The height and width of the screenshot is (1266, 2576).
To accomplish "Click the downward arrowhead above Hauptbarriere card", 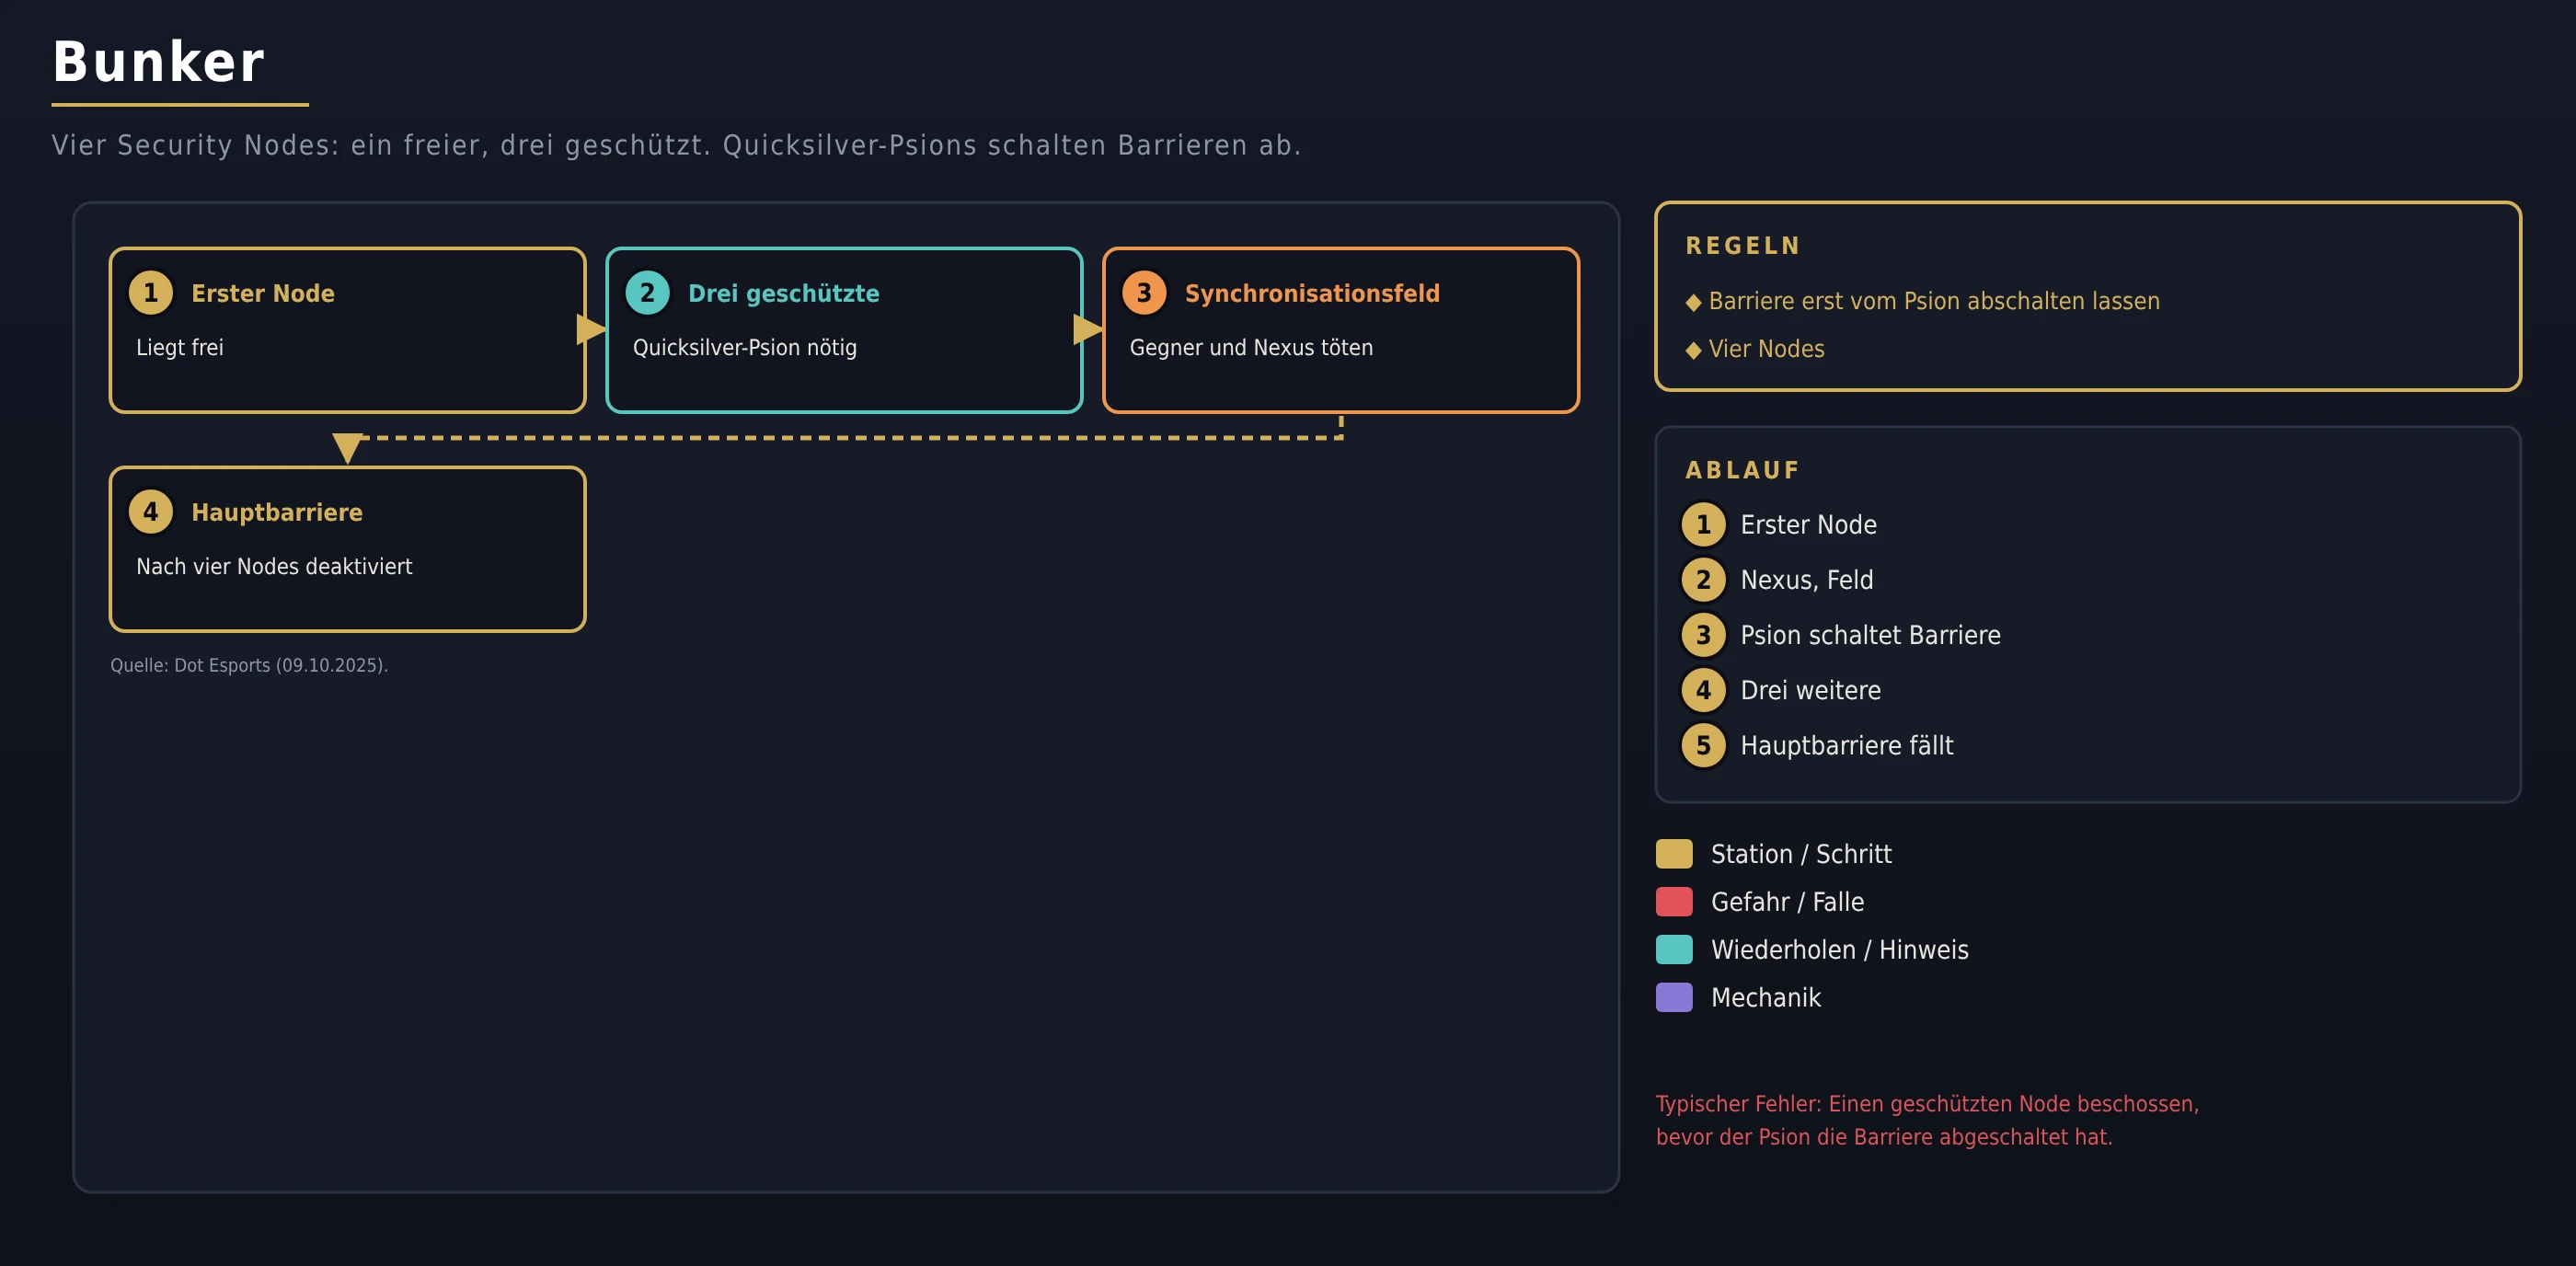I will (x=347, y=448).
